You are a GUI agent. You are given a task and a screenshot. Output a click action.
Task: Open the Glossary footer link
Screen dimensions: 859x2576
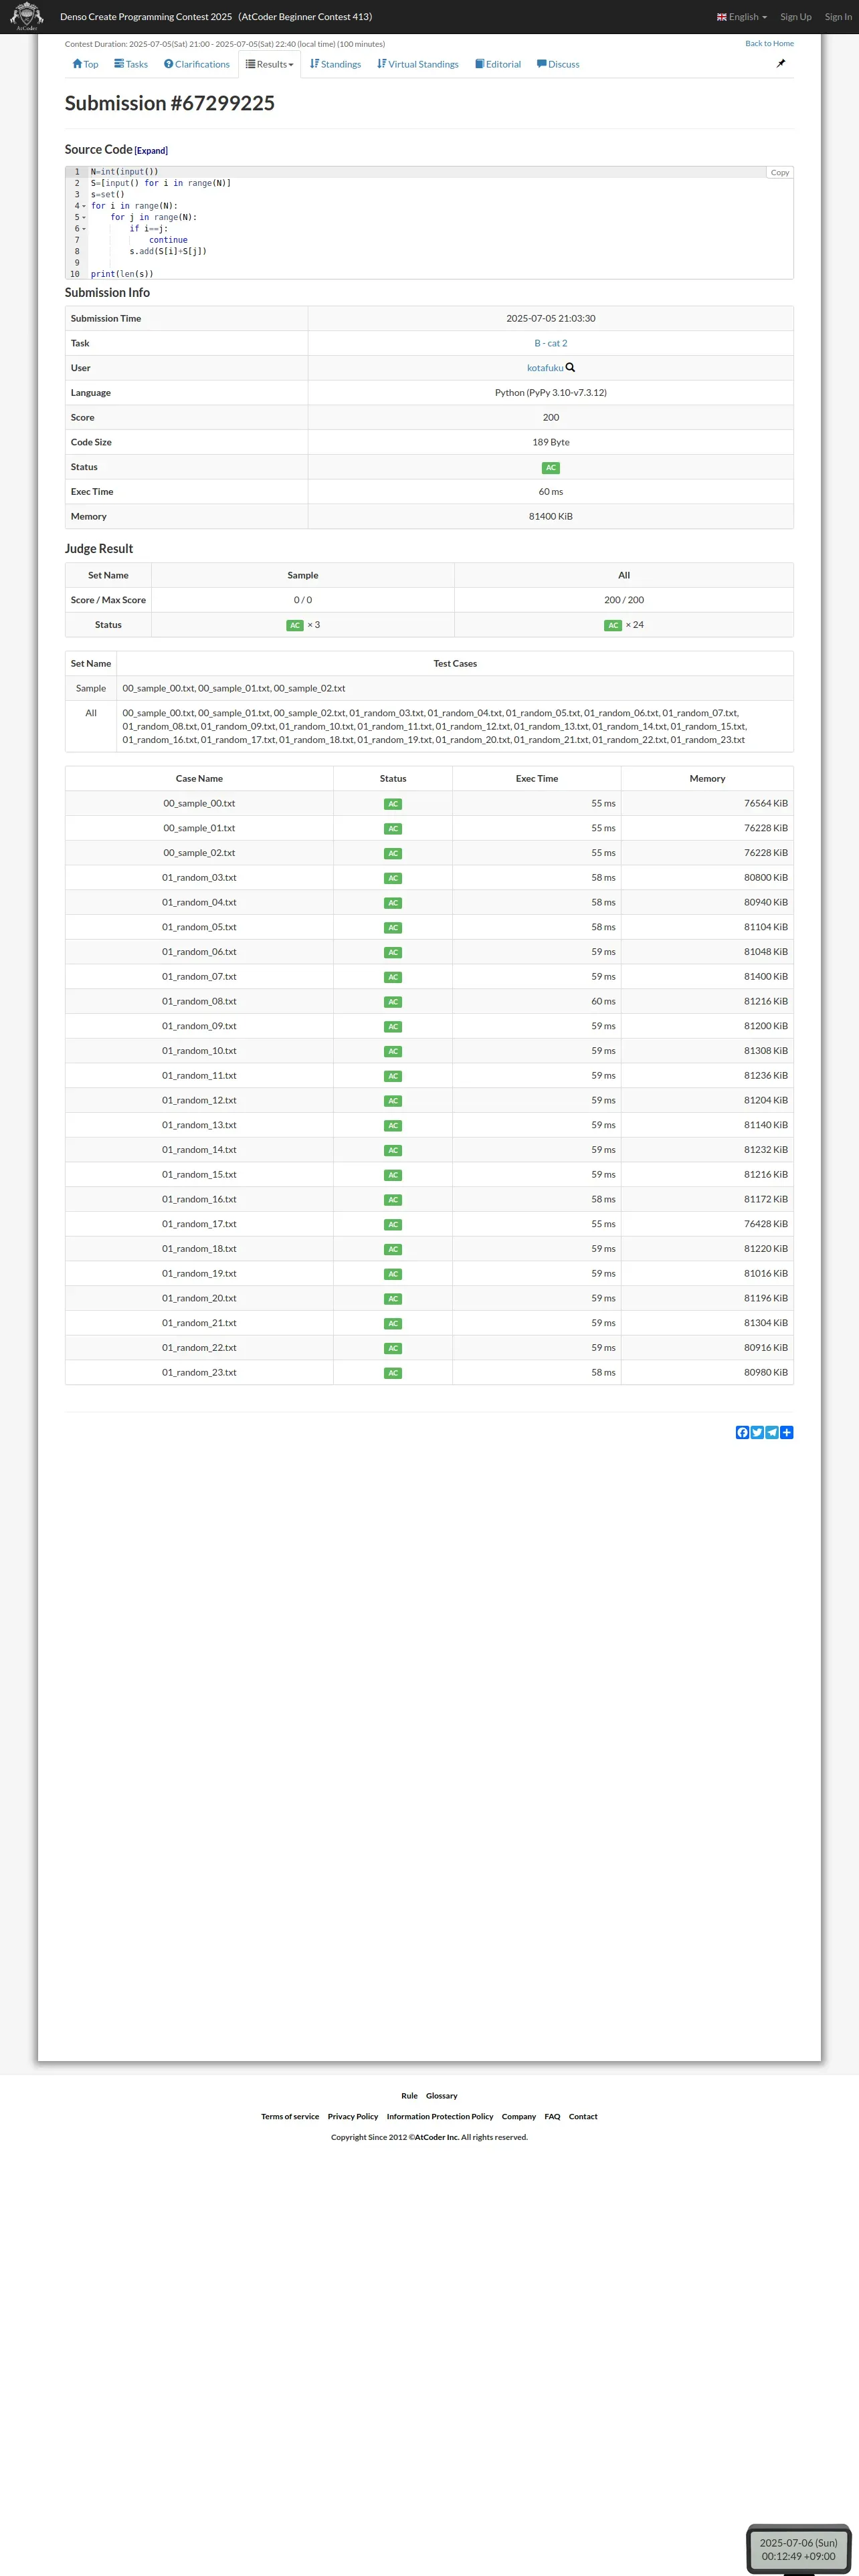point(441,2095)
